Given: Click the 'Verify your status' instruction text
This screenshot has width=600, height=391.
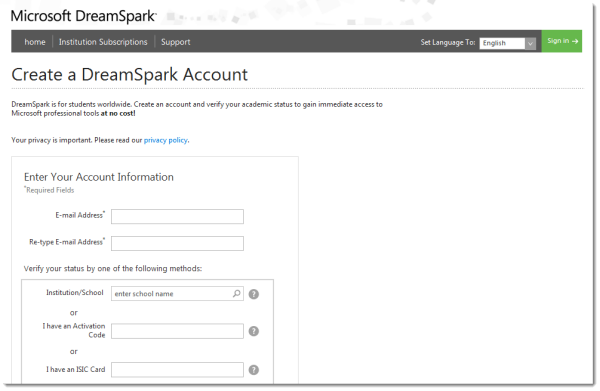Looking at the screenshot, I should click(x=113, y=269).
